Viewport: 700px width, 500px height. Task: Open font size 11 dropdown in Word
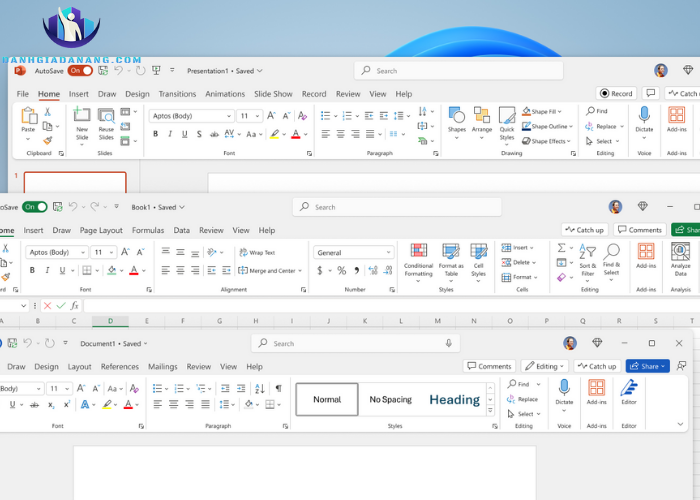tap(67, 388)
